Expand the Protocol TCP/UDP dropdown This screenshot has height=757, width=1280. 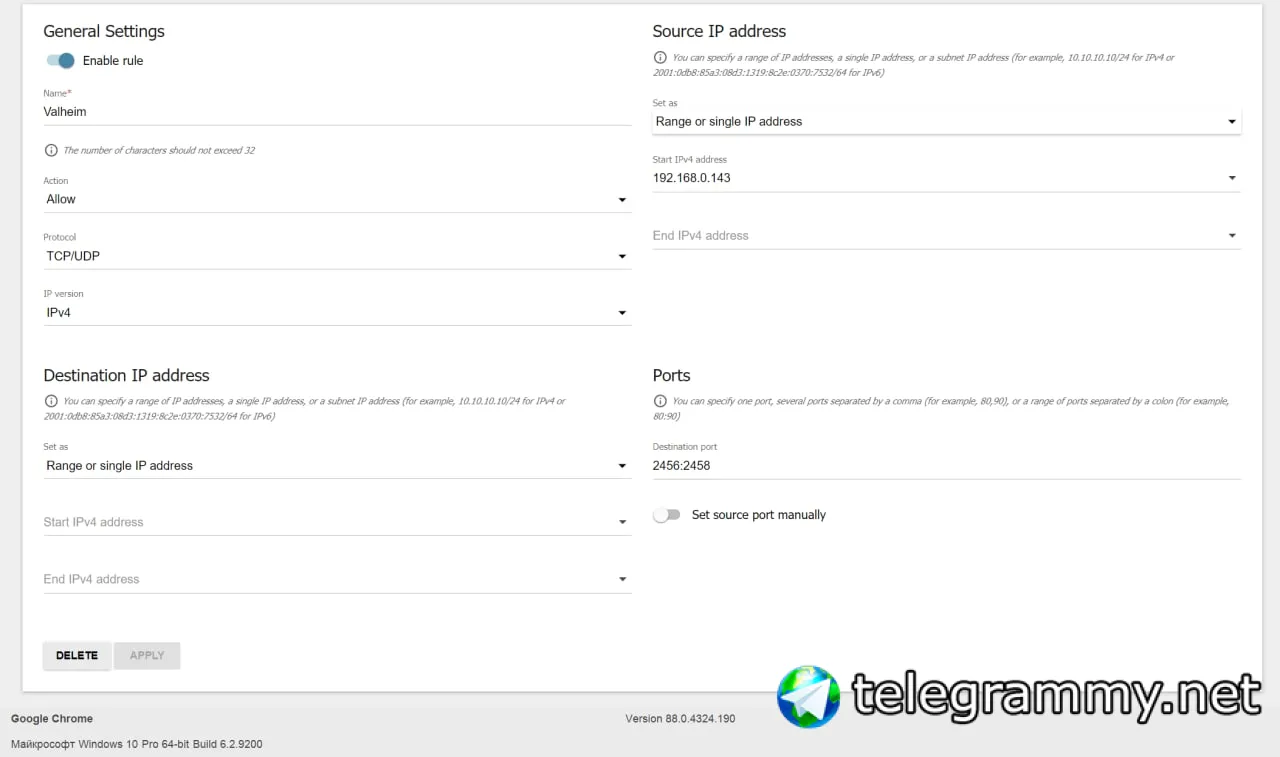click(337, 256)
